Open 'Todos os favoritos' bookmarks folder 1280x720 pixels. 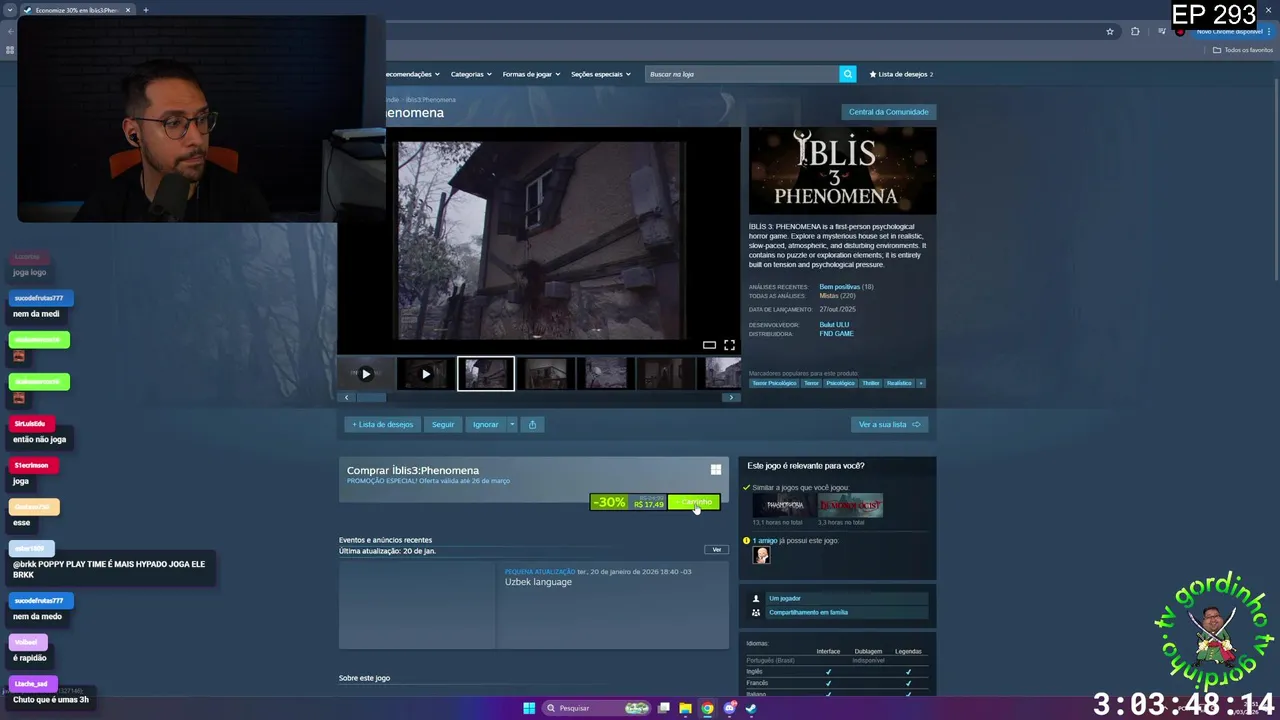[x=1243, y=50]
